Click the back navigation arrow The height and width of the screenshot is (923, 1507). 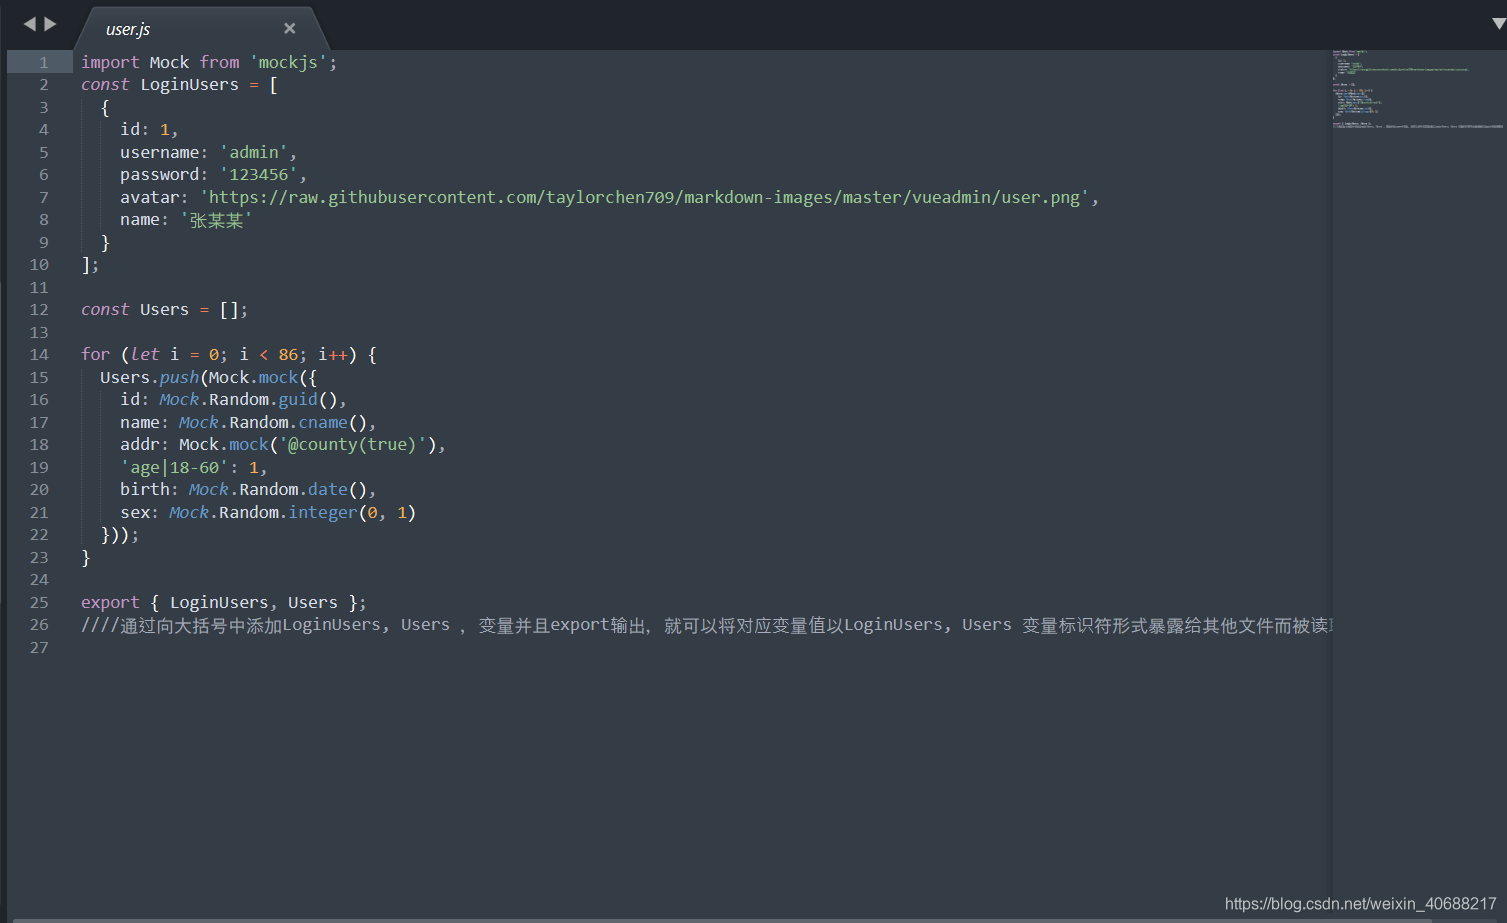(31, 23)
